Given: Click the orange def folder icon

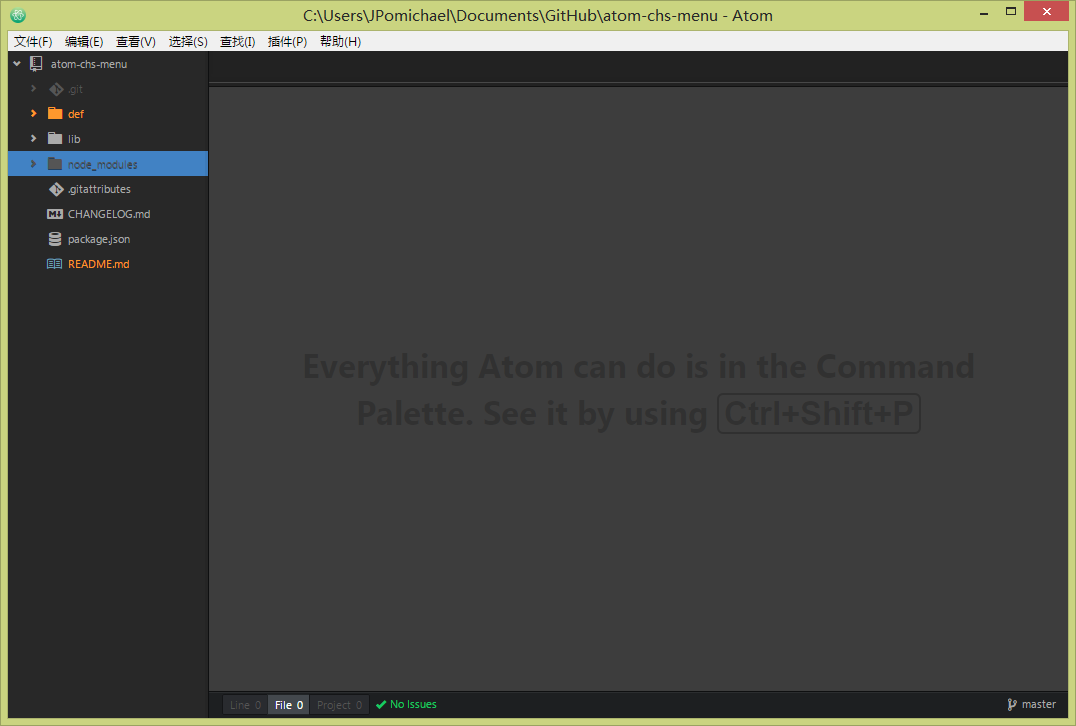Looking at the screenshot, I should tap(55, 113).
